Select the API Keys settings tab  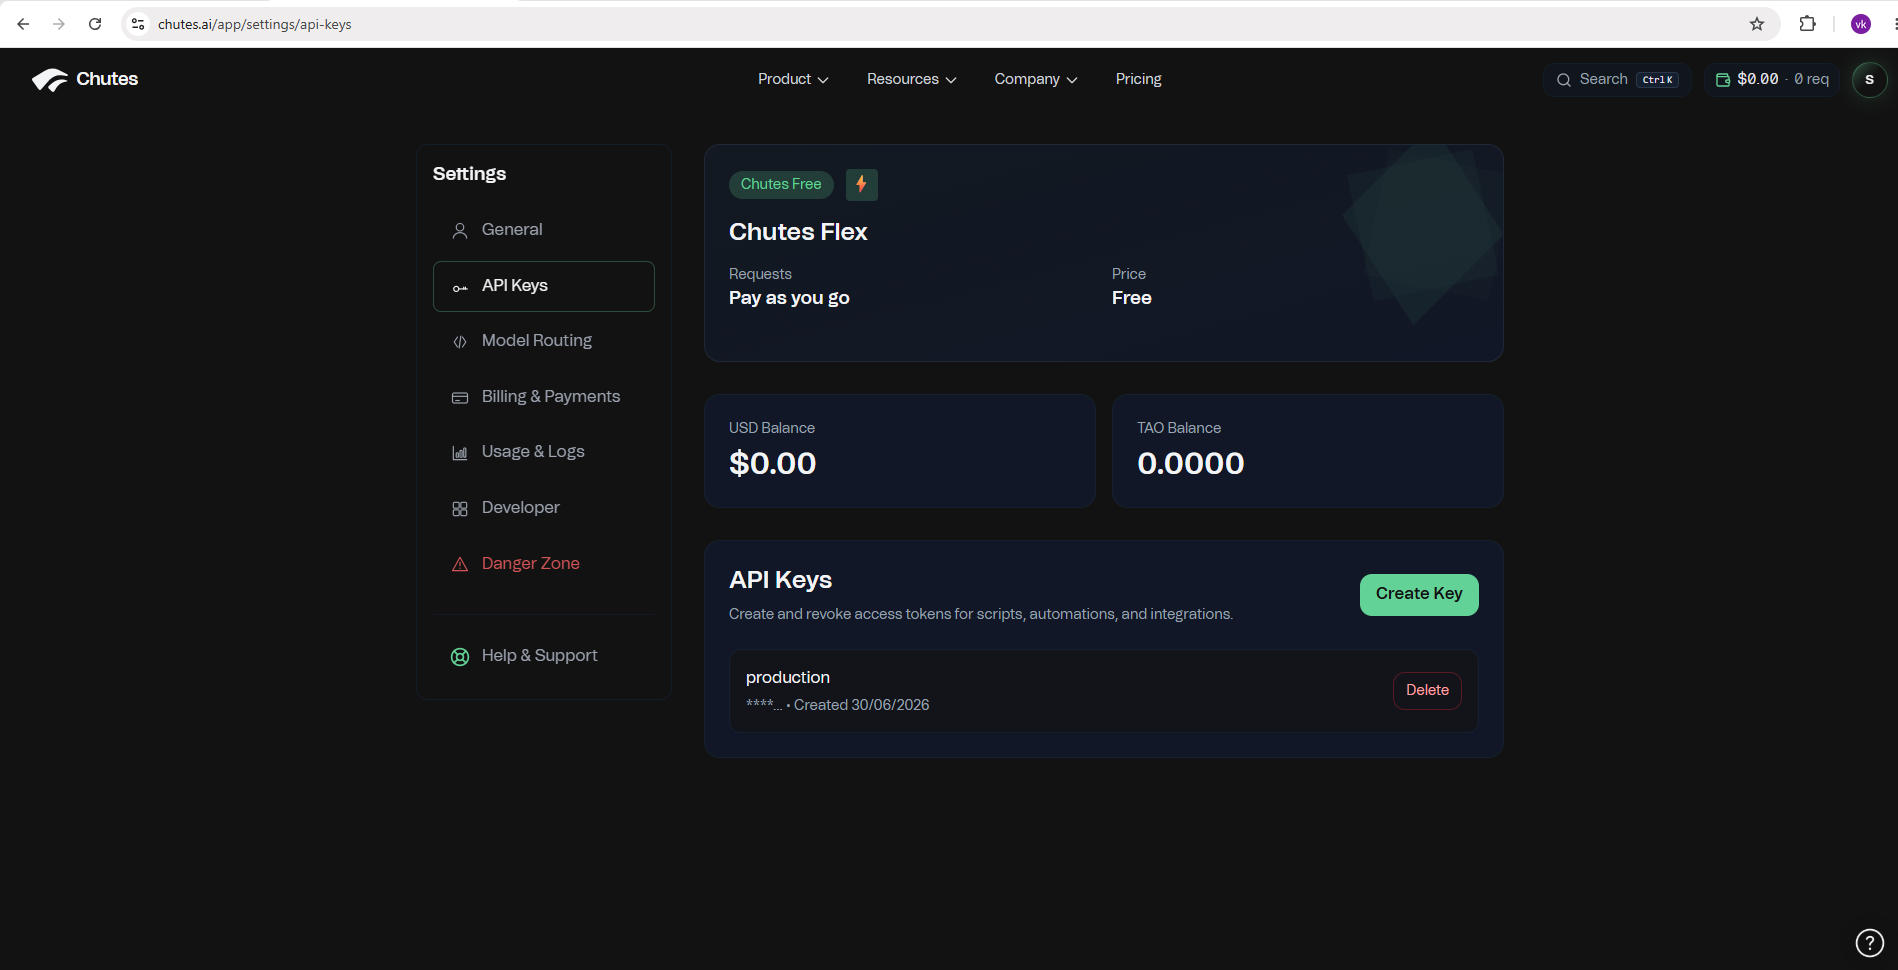544,286
